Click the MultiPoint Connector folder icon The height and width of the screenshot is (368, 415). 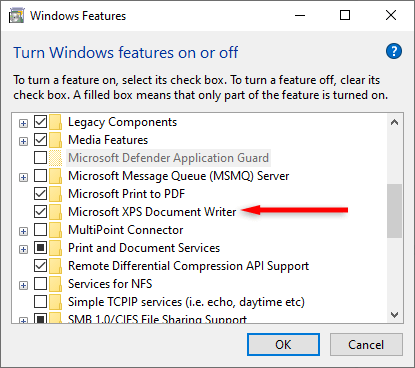point(56,230)
